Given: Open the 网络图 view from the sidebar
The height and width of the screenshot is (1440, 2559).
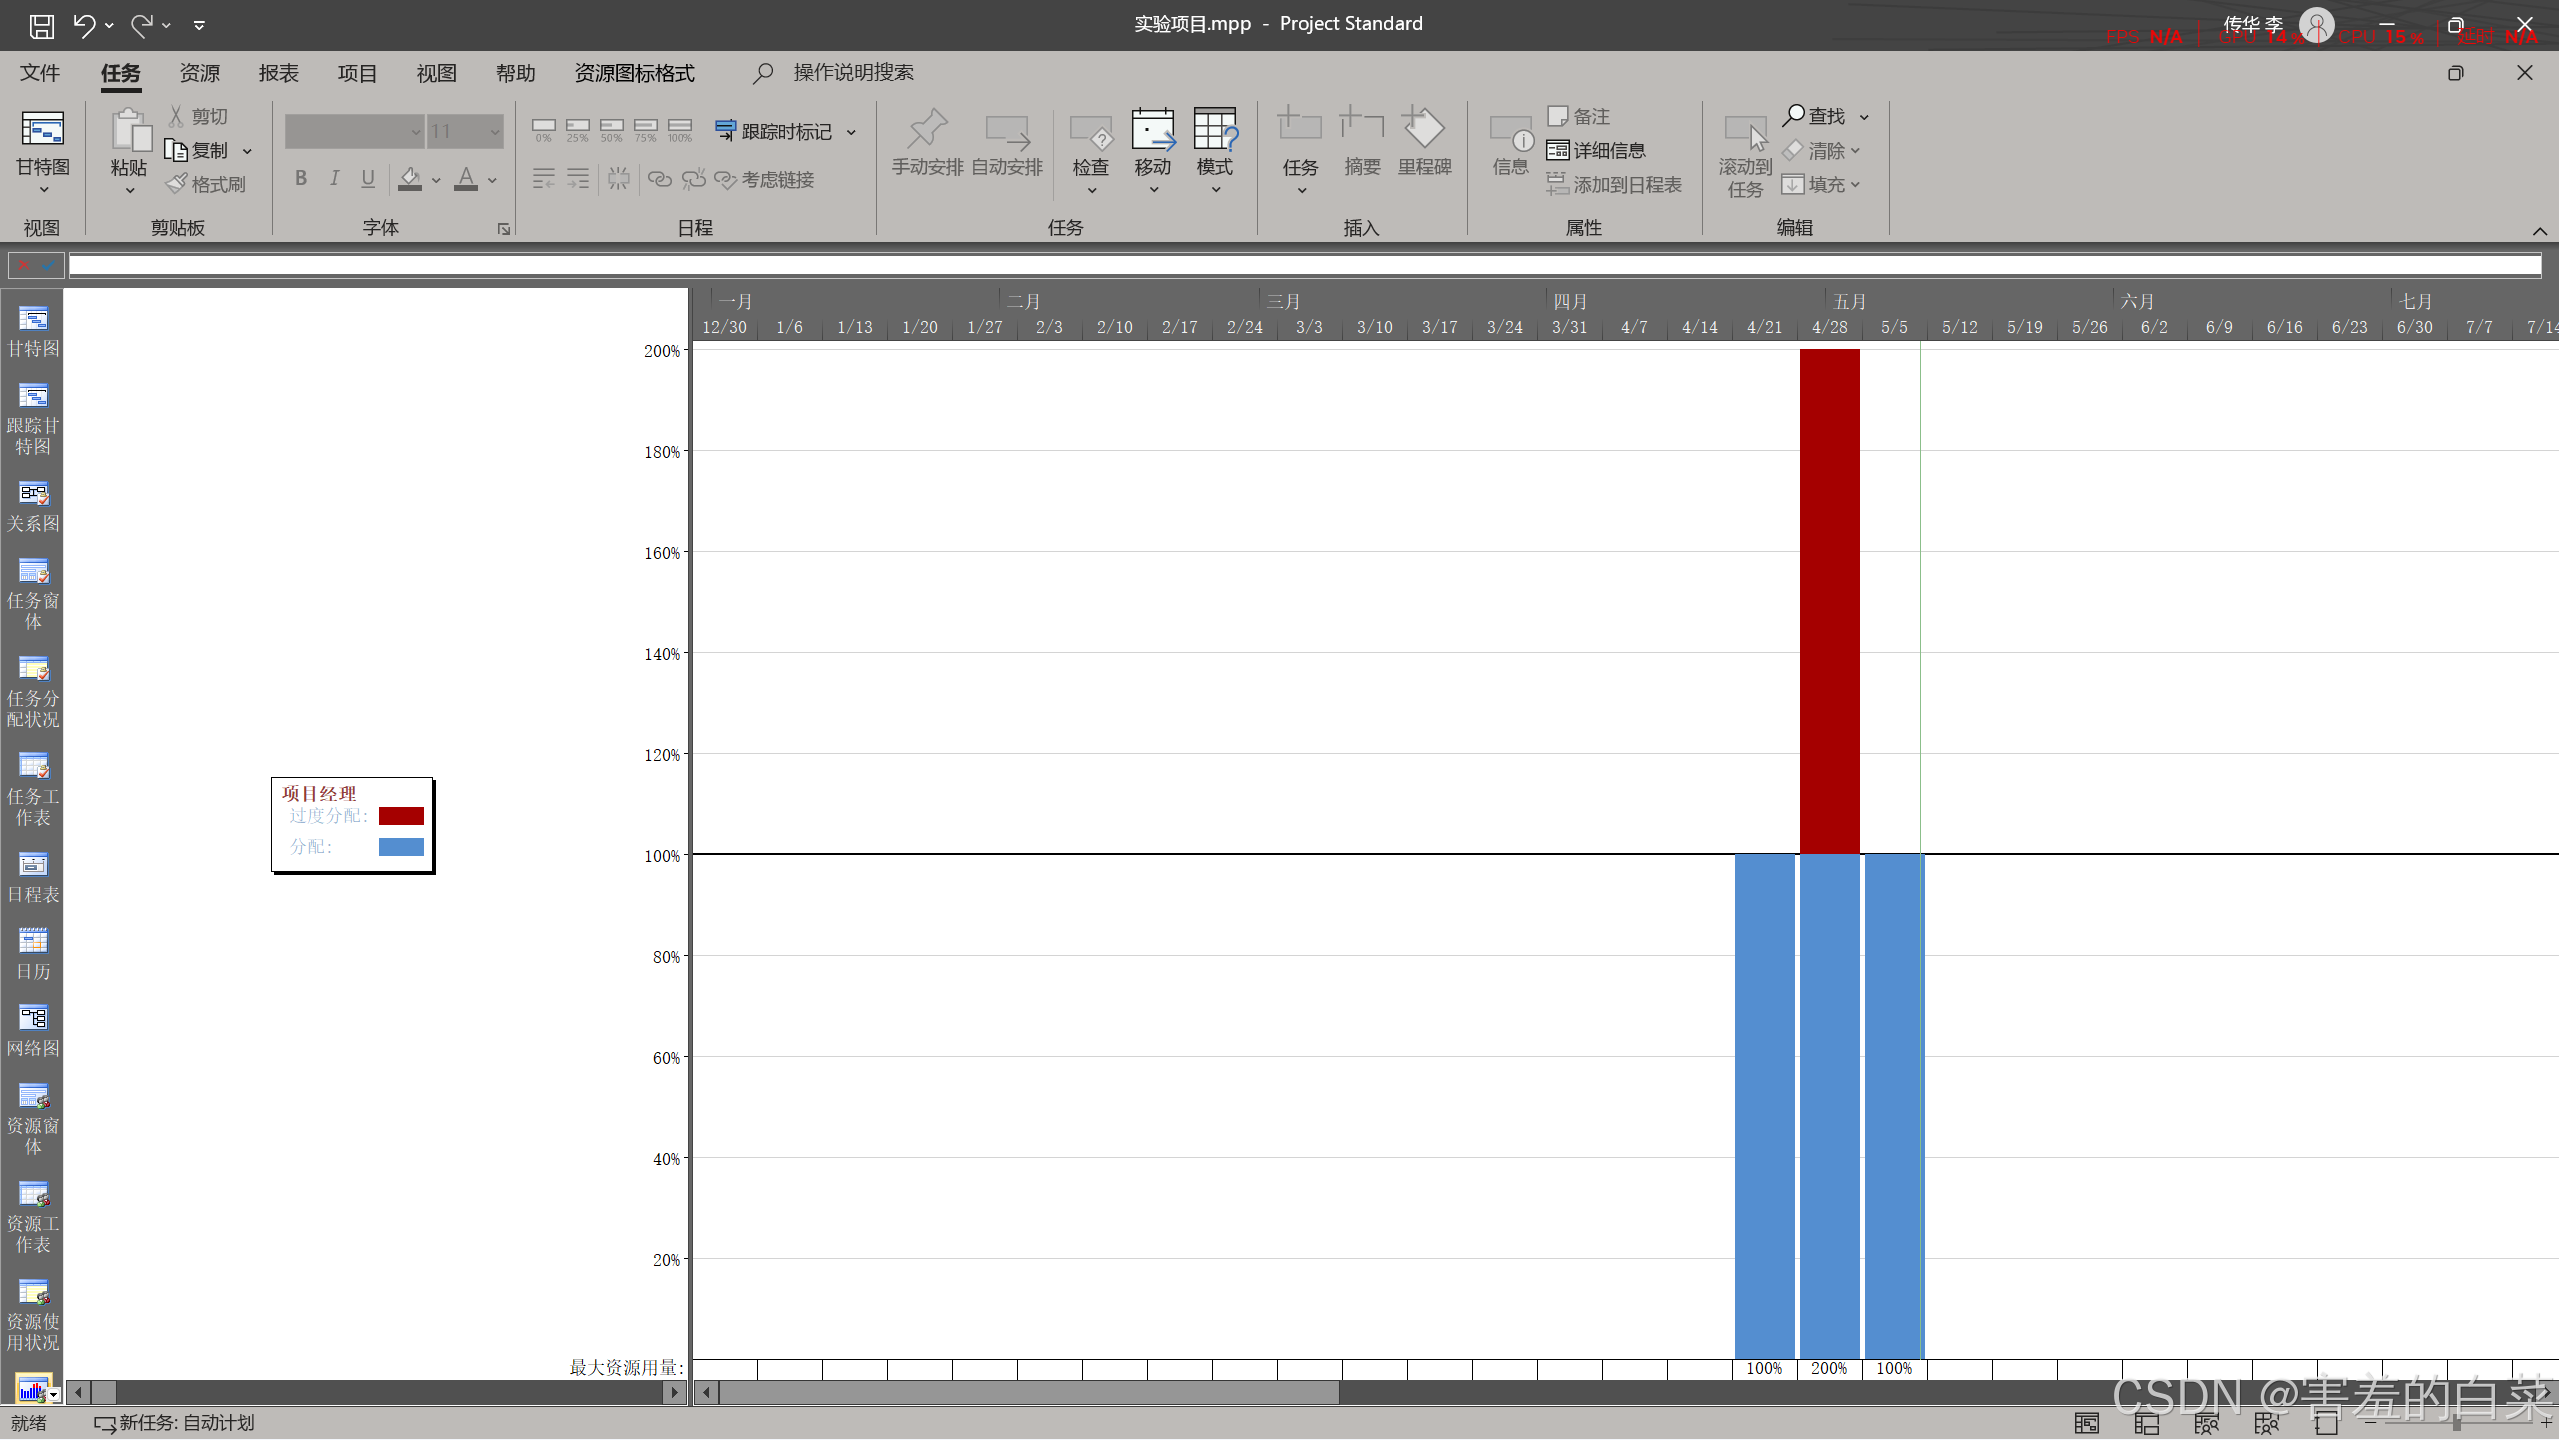Looking at the screenshot, I should coord(32,1030).
